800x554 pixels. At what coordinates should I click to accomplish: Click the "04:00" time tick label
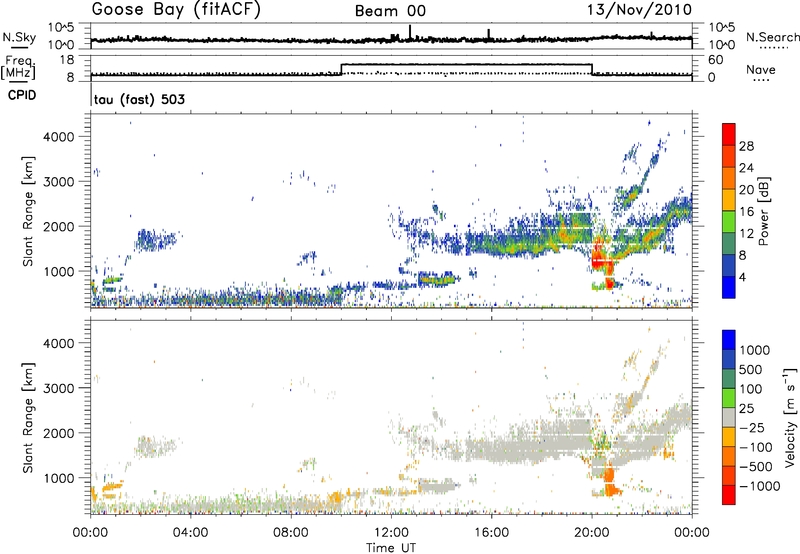point(190,533)
